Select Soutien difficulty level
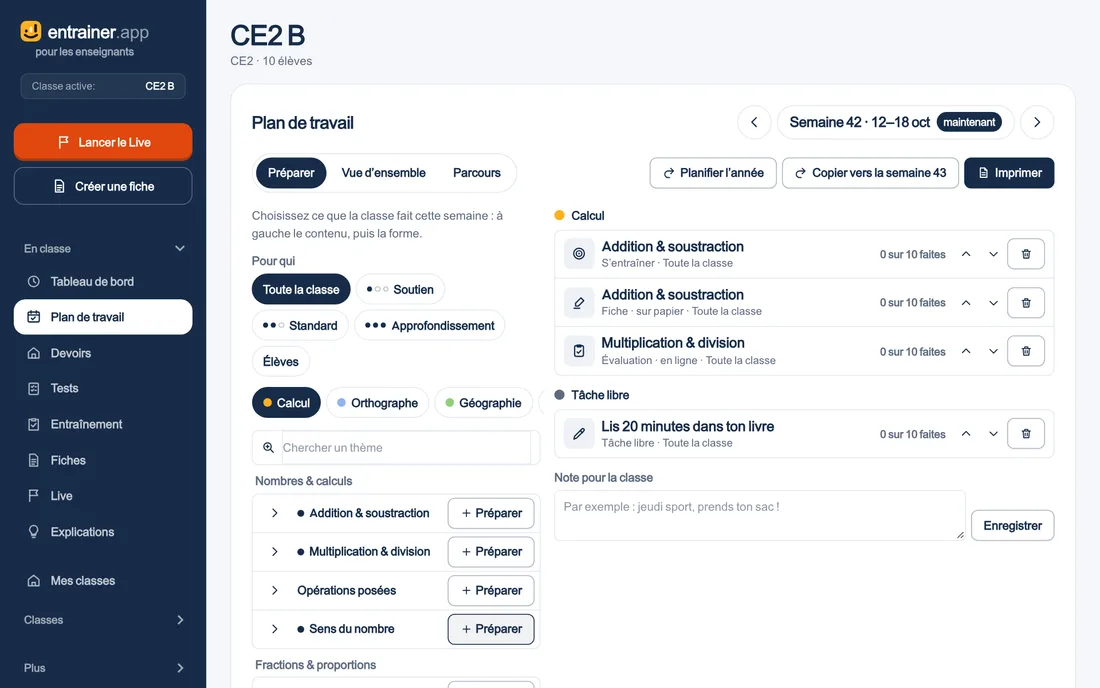Image resolution: width=1100 pixels, height=688 pixels. coord(400,289)
